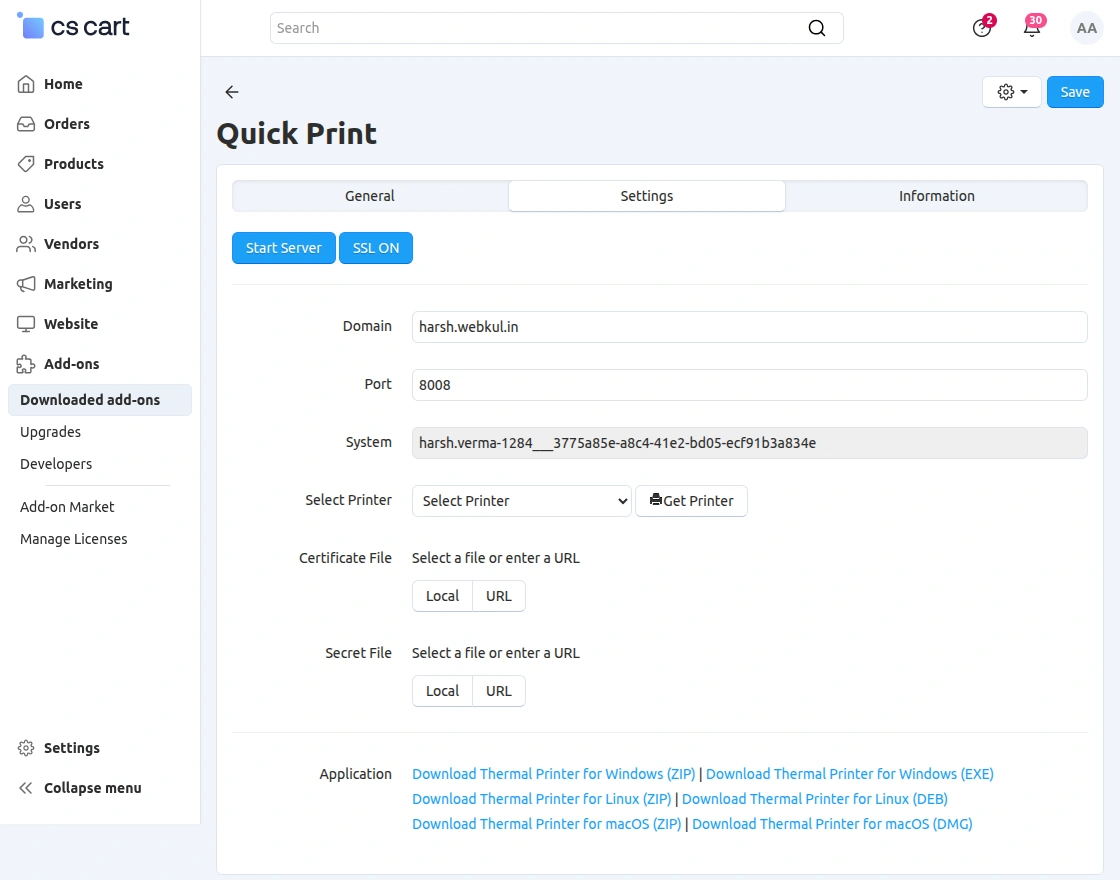Open the AA user avatar menu
The height and width of the screenshot is (880, 1120).
[1086, 28]
